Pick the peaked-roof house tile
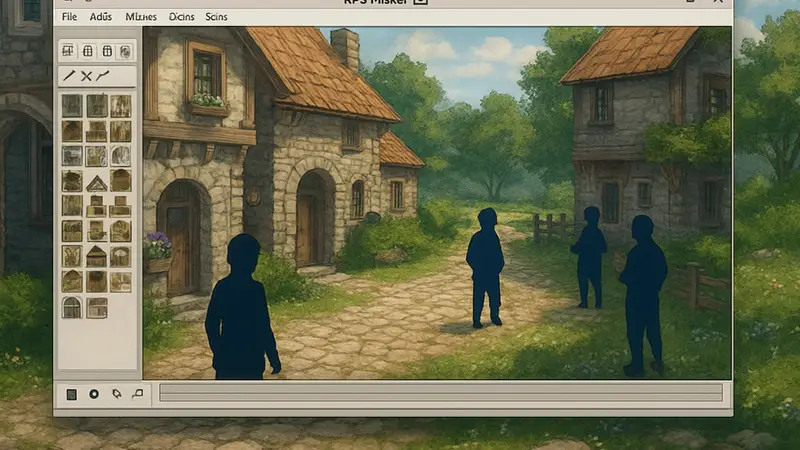 (96, 257)
